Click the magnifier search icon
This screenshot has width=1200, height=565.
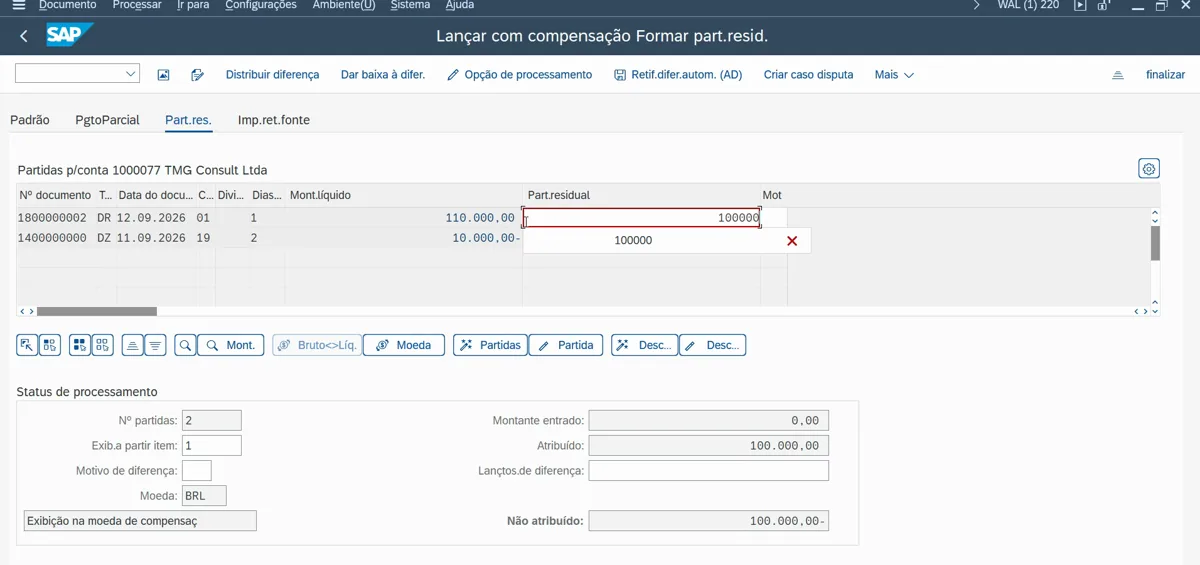(185, 345)
